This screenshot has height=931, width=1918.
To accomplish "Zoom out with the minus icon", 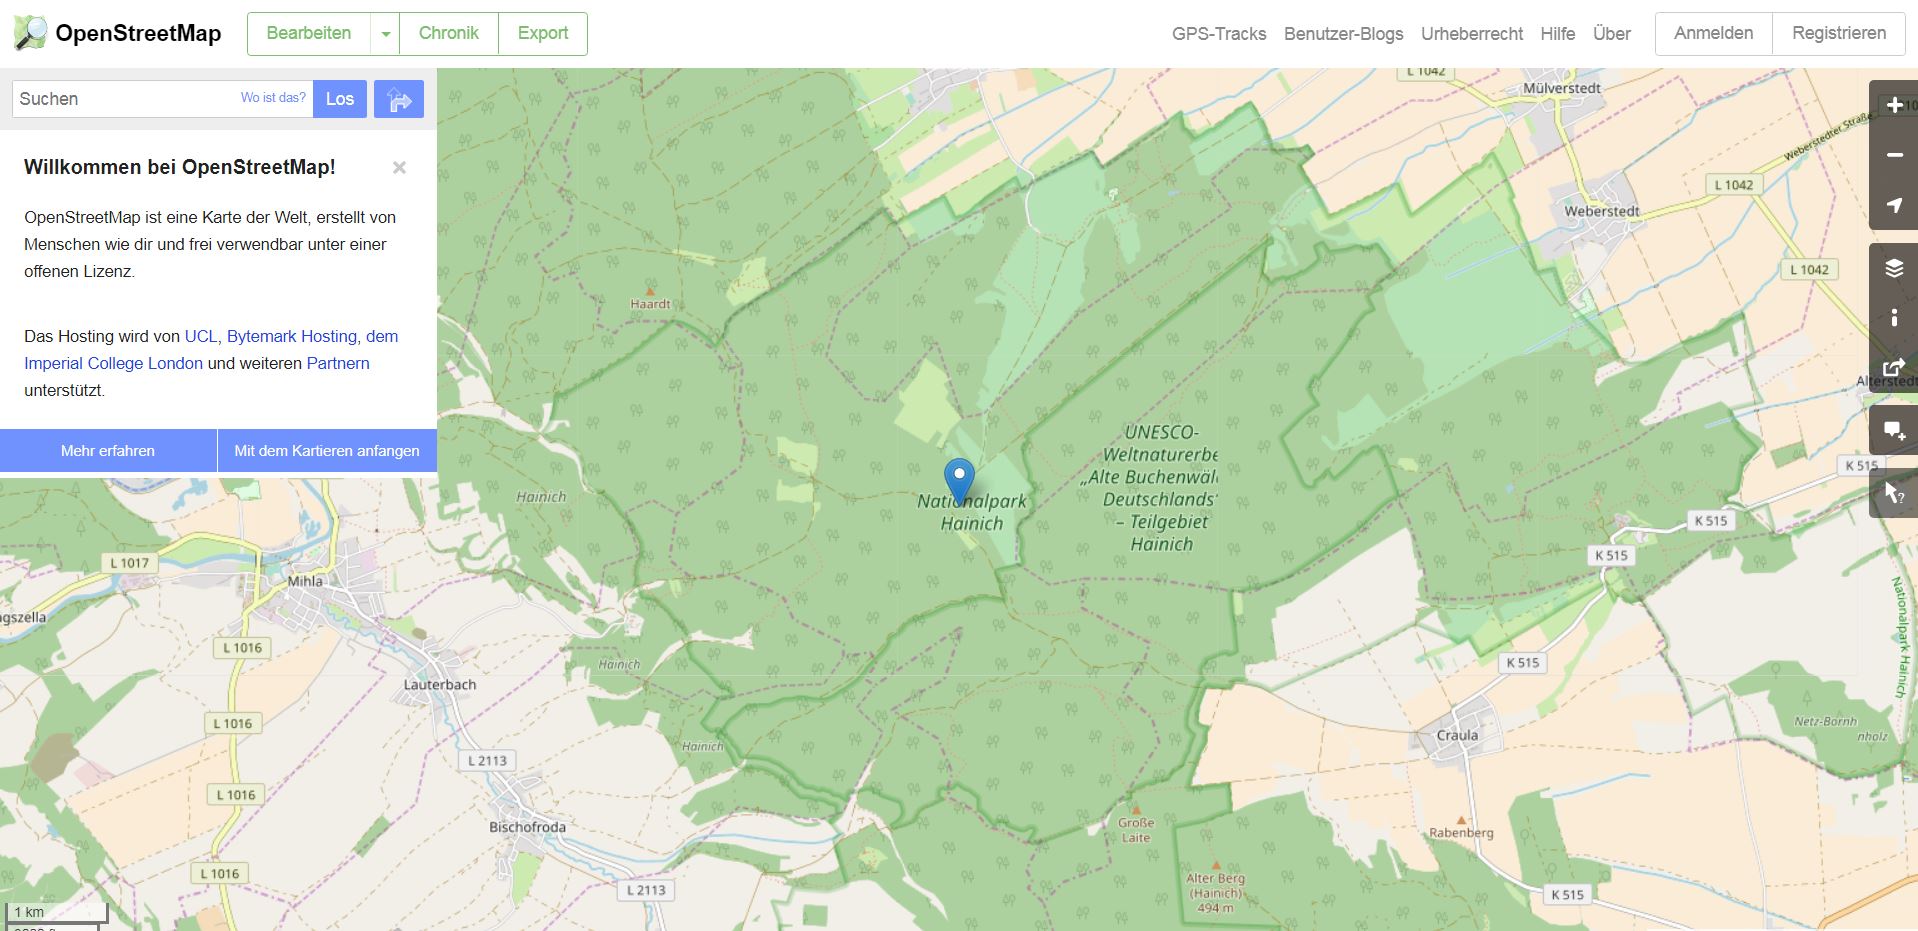I will (1894, 155).
